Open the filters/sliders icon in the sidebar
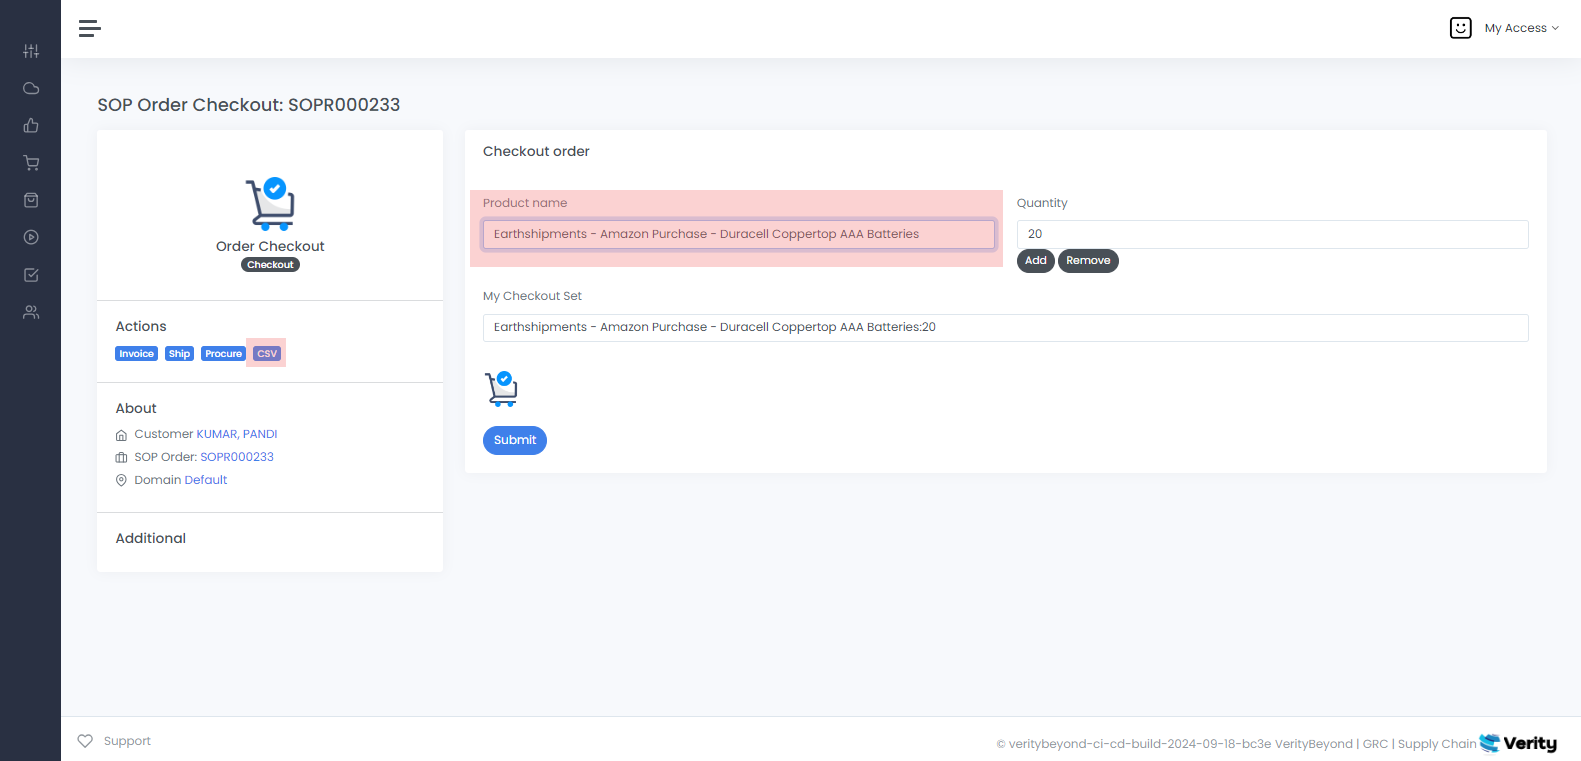1581x761 pixels. point(31,50)
